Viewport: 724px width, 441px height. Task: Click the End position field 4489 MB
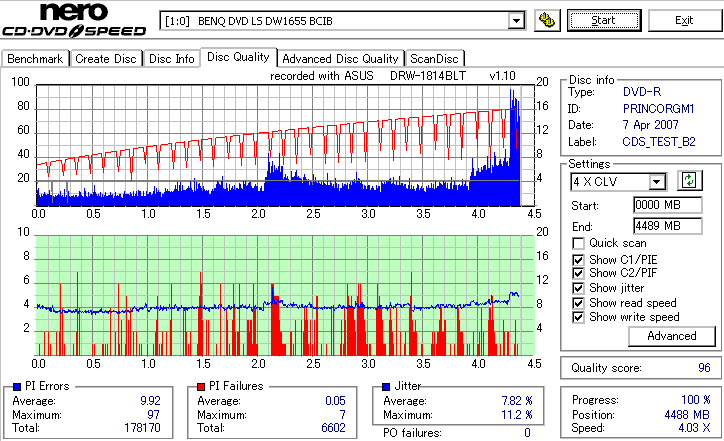668,226
